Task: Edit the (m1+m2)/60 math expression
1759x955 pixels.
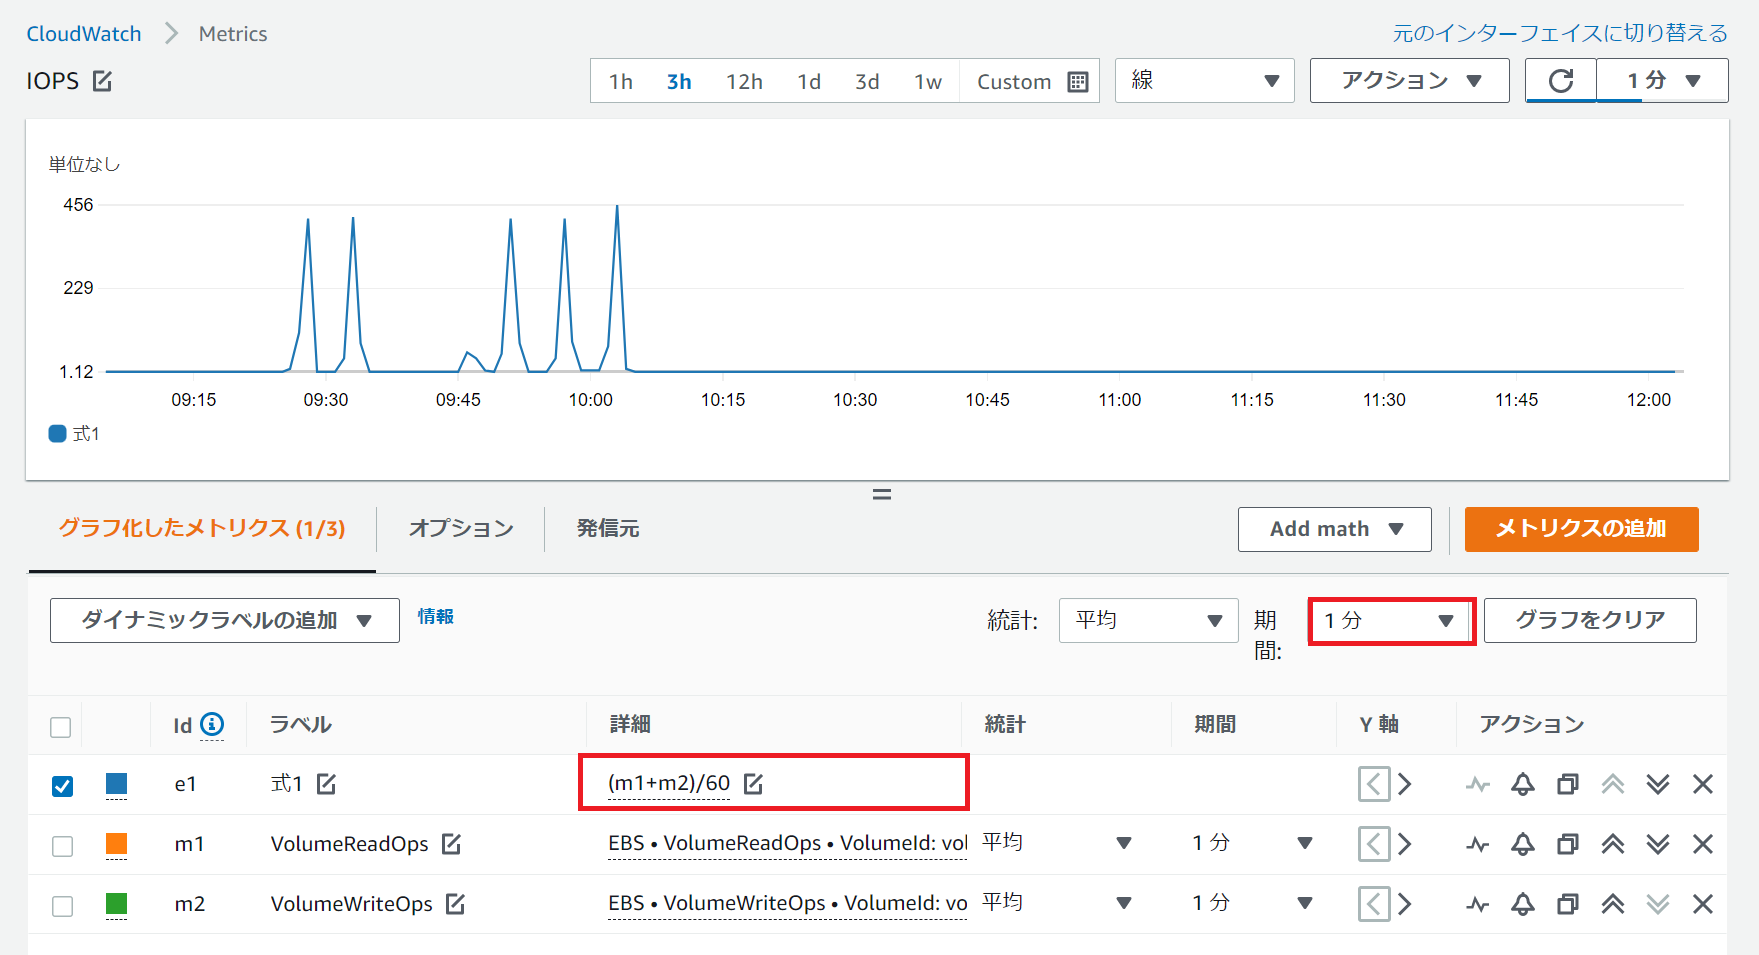Action: 754,784
